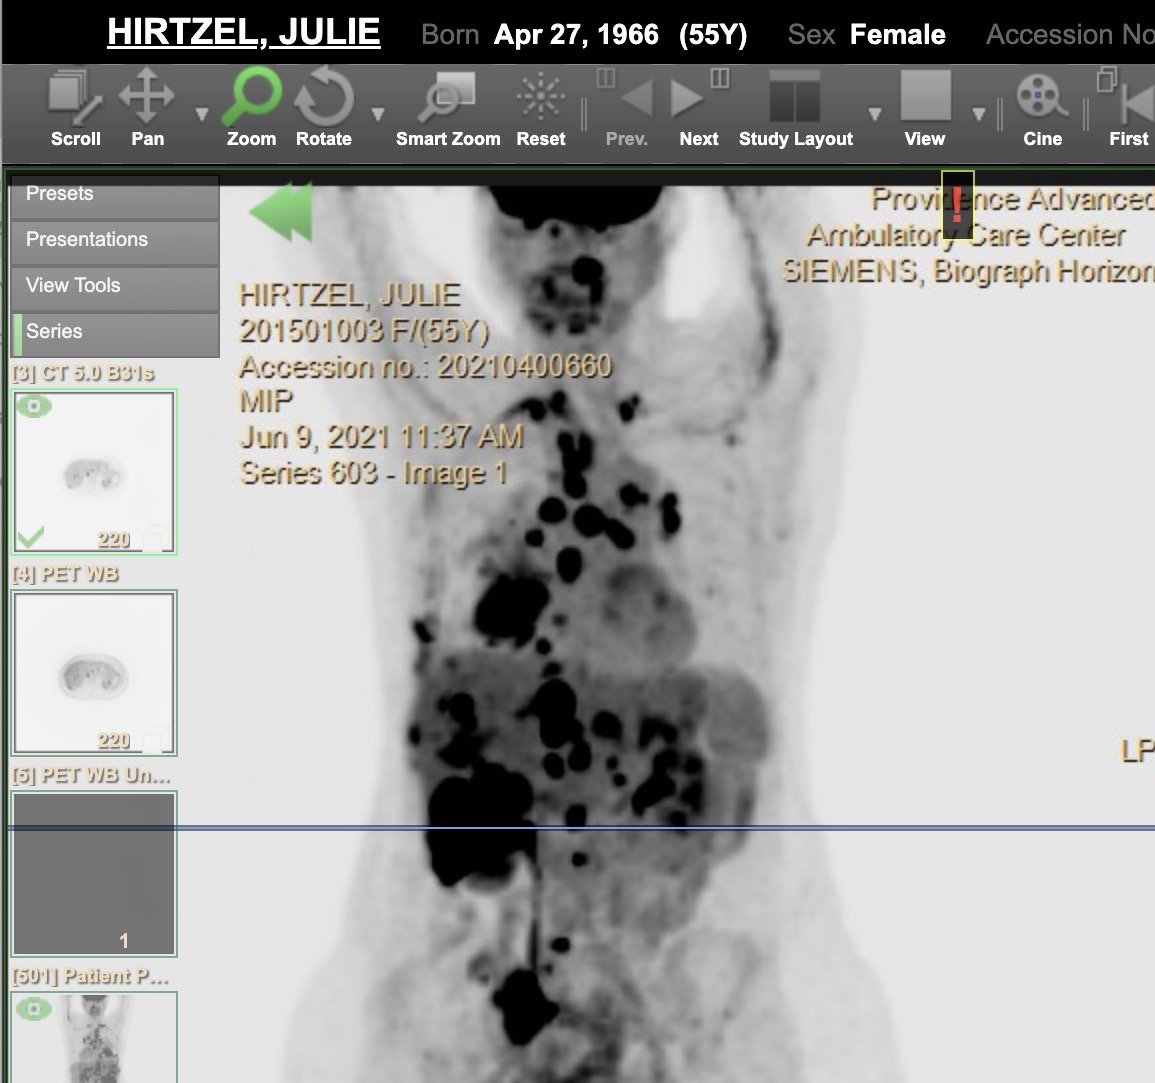Select the Scroll tool

click(x=75, y=110)
